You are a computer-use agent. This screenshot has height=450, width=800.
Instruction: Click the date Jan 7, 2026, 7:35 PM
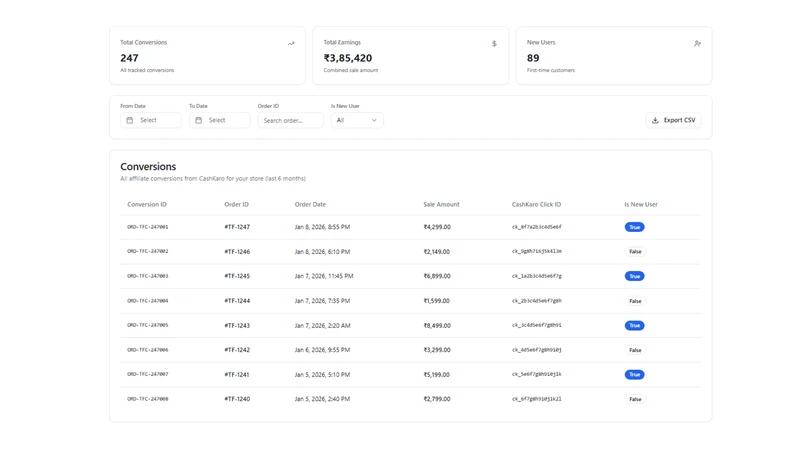322,301
